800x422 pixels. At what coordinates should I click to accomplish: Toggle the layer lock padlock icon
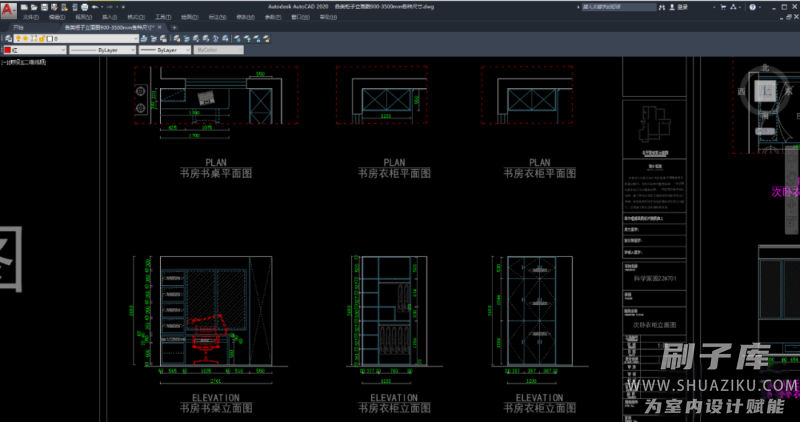[x=40, y=39]
